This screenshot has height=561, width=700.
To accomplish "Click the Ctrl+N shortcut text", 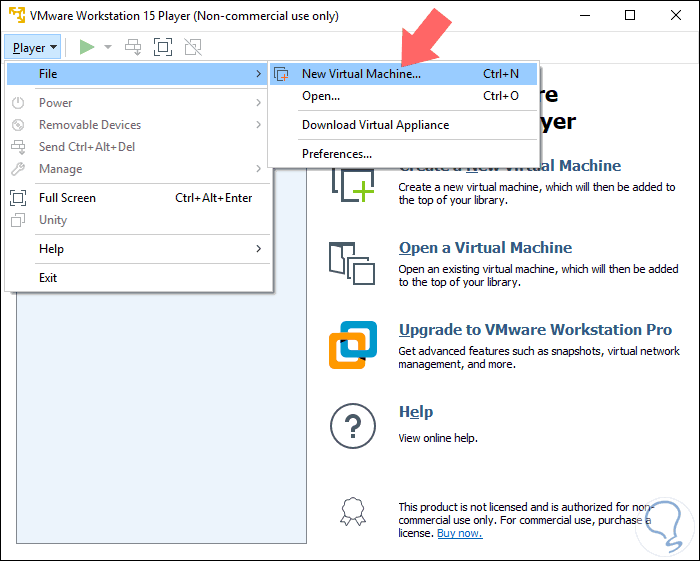I will point(501,74).
